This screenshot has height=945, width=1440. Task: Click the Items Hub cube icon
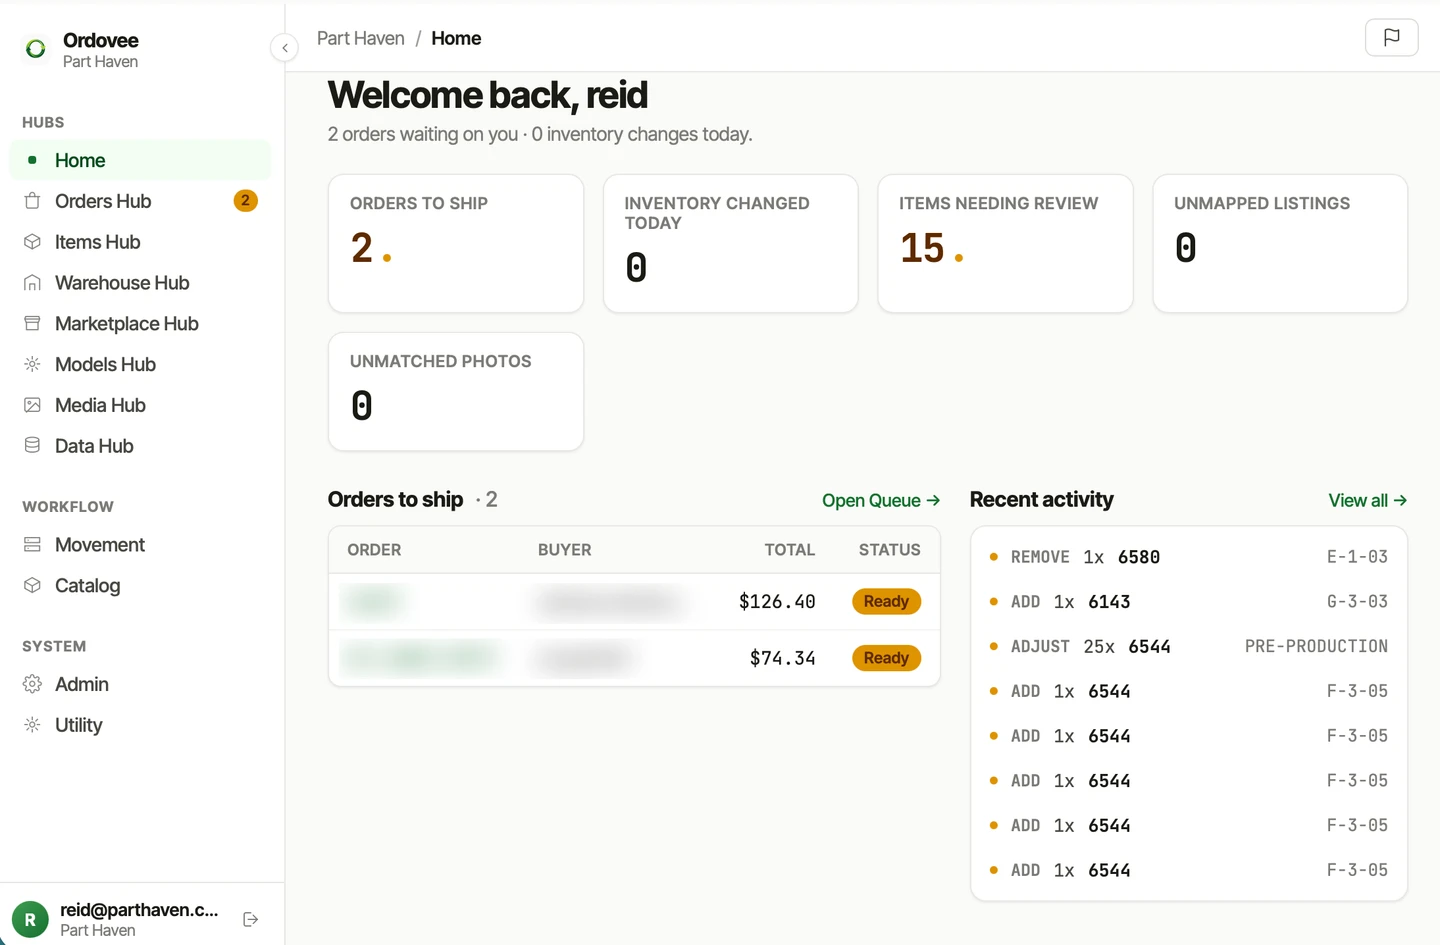tap(32, 242)
